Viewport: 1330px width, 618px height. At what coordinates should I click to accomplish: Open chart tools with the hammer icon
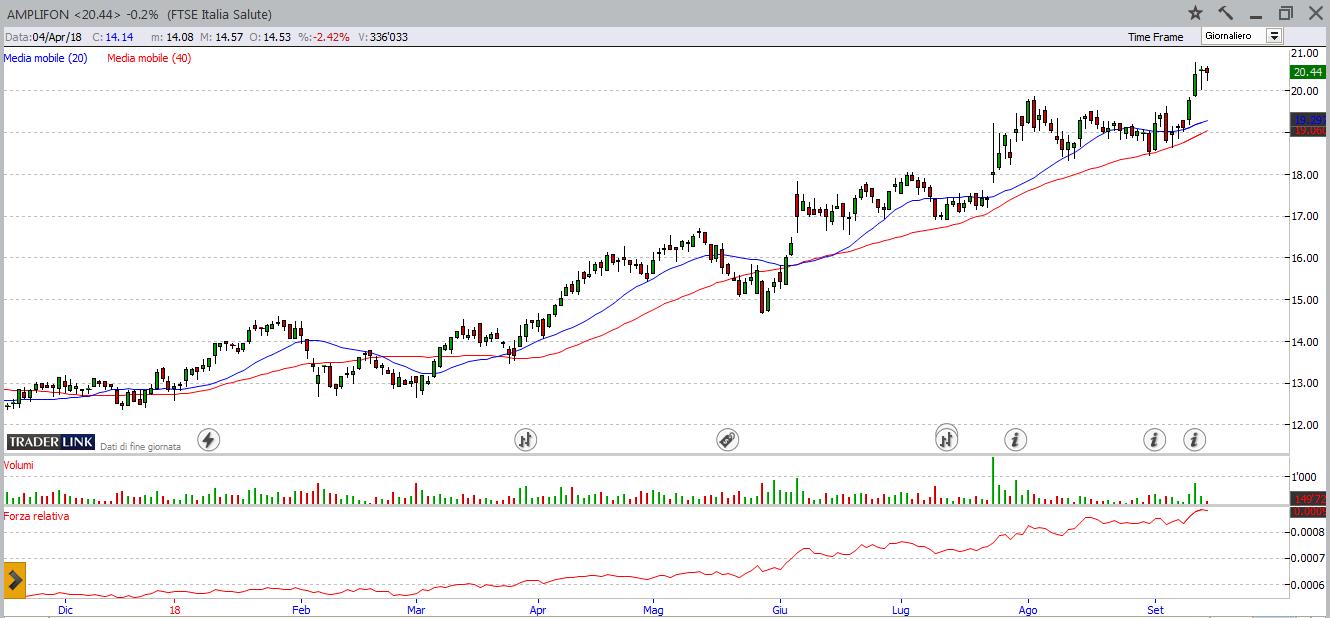[x=1226, y=13]
